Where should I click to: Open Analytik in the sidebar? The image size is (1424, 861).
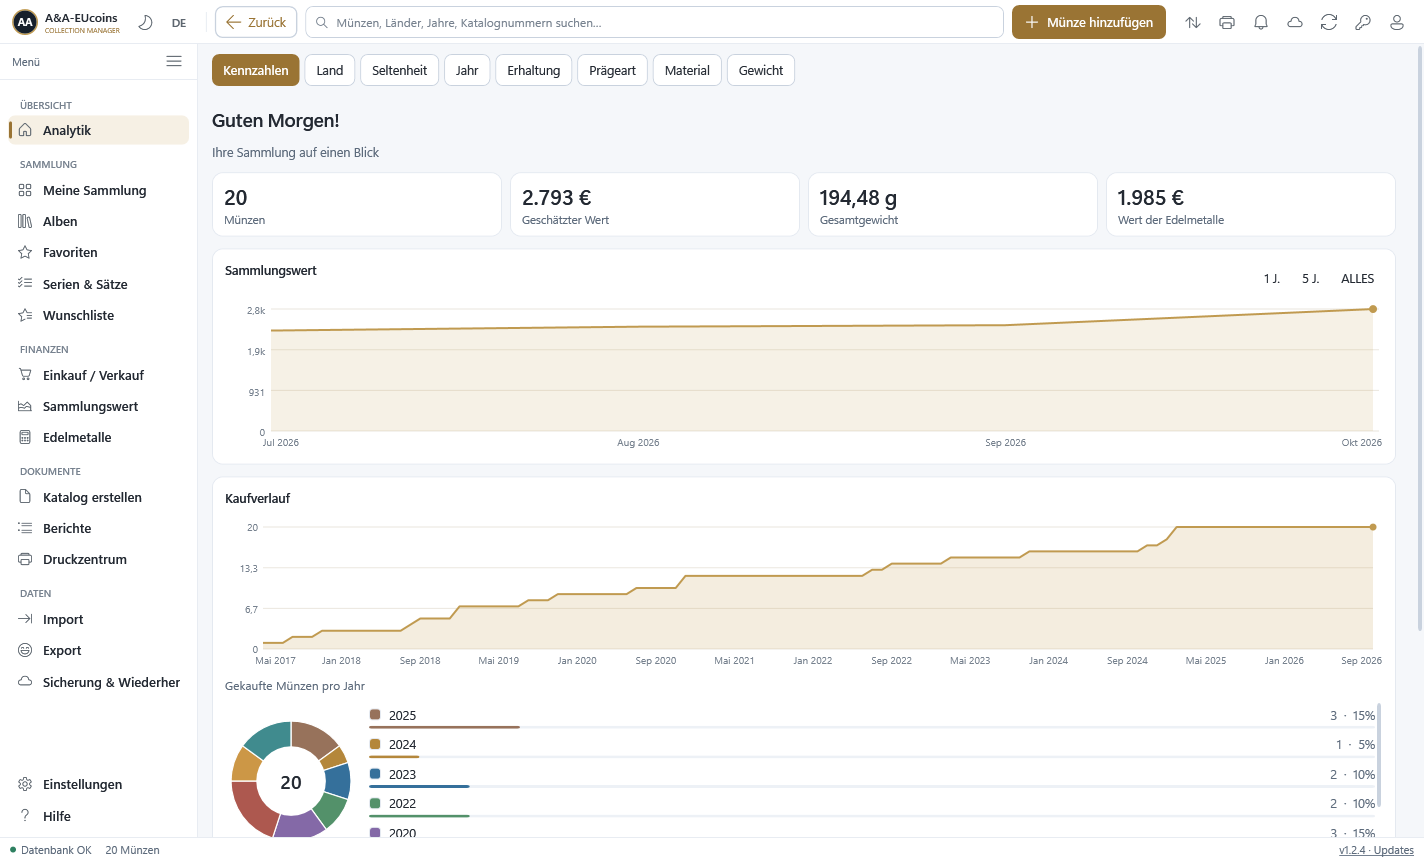pos(99,130)
